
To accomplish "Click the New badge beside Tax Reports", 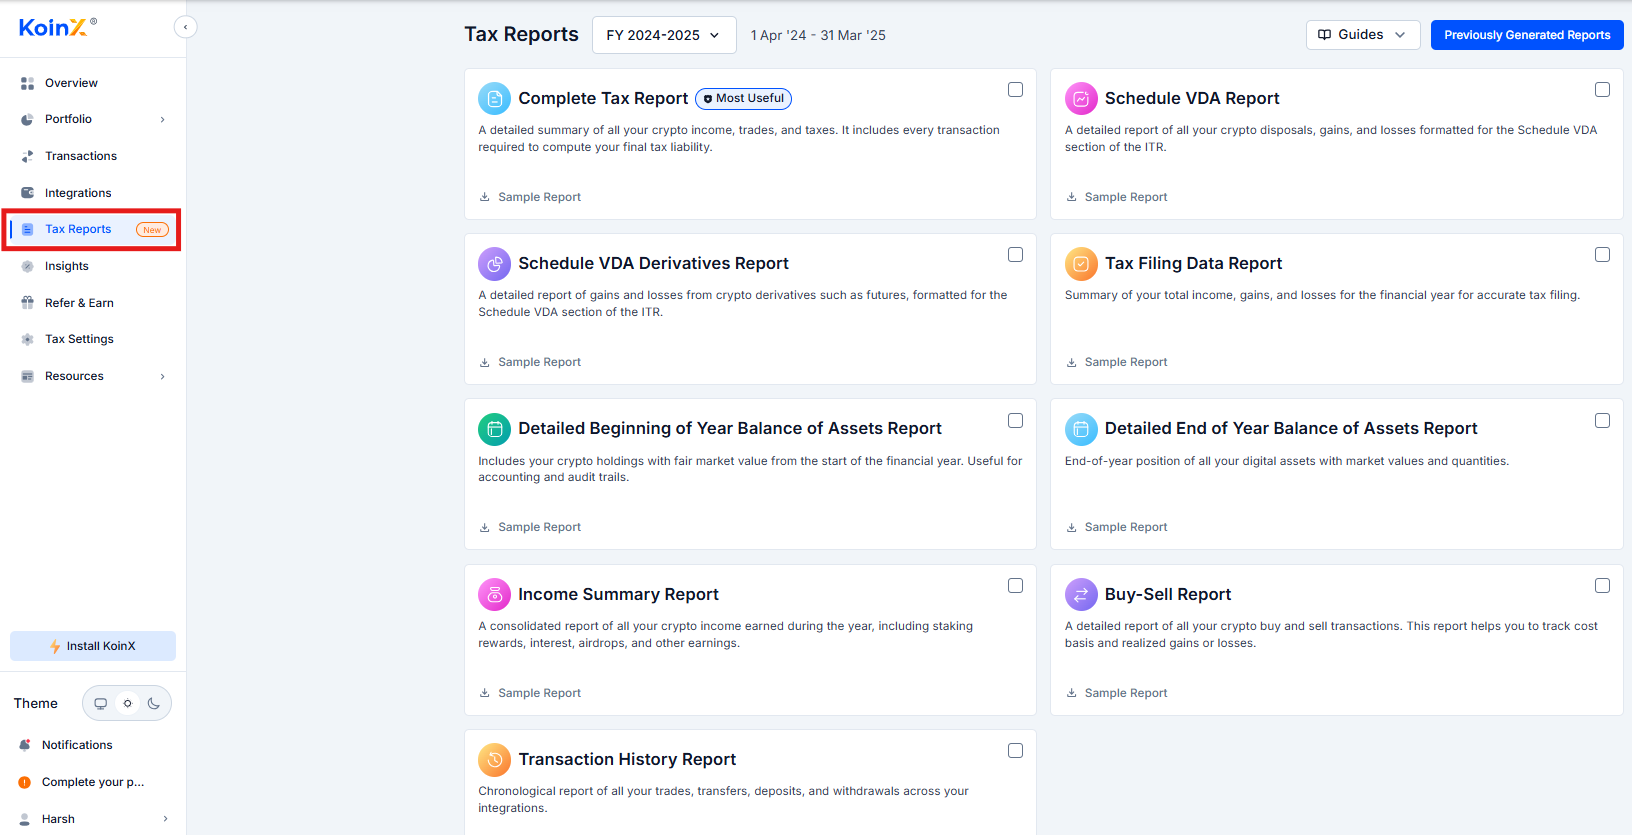I will click(x=152, y=230).
